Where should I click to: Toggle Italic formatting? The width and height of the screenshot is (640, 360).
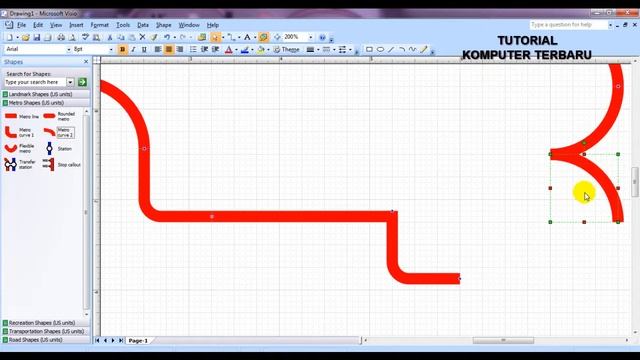pos(133,49)
